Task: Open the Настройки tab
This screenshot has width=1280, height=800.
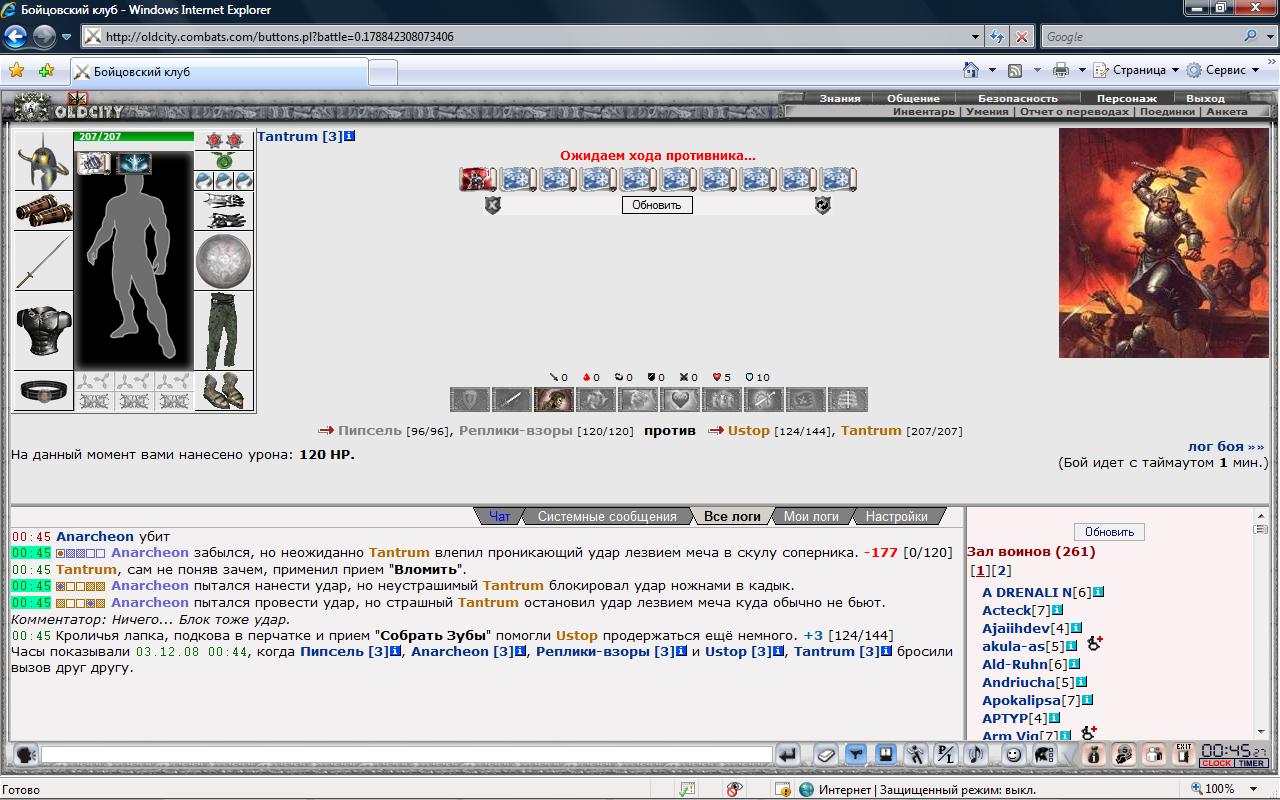Action: click(897, 516)
